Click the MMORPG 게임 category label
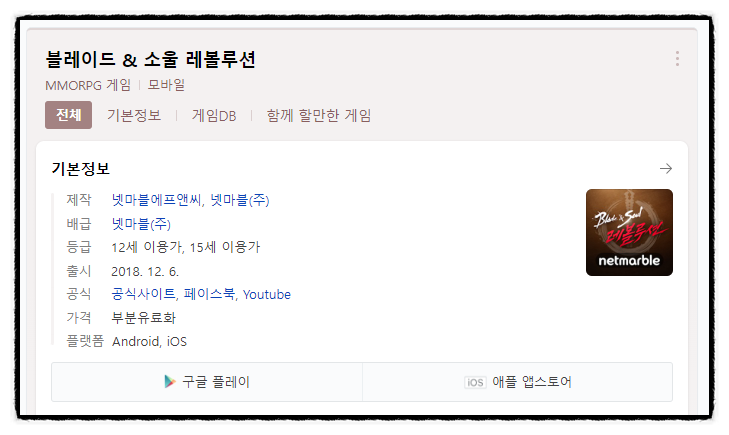729x435 pixels. (x=88, y=85)
